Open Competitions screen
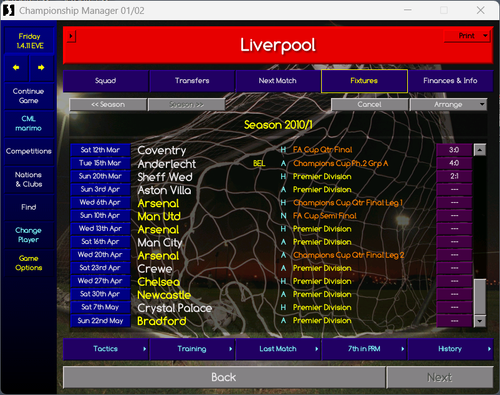Screen dimensions: 500x395 point(29,151)
